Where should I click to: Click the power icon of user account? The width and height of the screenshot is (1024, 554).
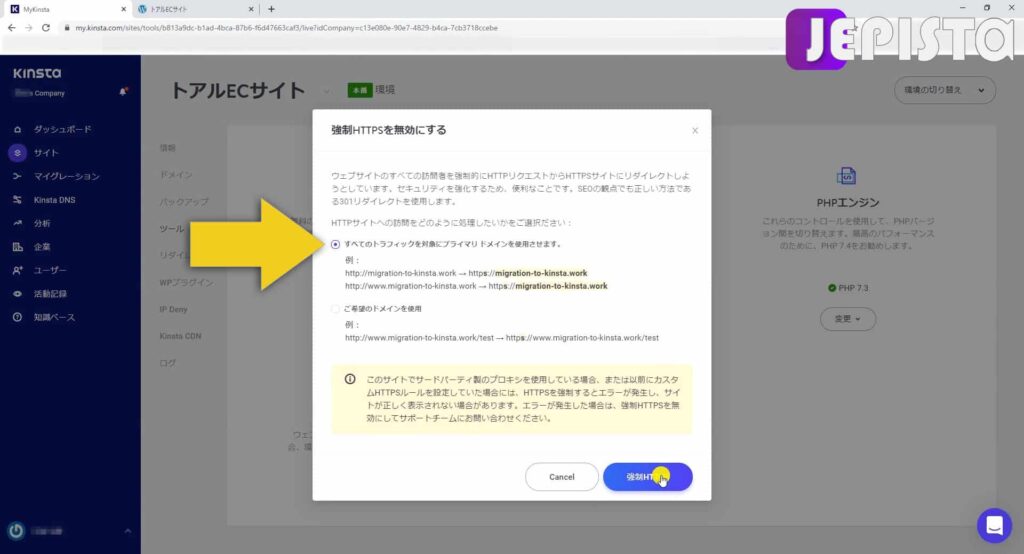16,531
